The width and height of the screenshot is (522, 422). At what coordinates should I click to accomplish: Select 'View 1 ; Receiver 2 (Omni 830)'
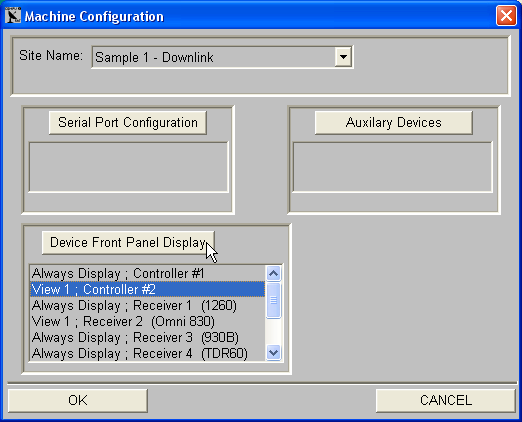tap(147, 321)
